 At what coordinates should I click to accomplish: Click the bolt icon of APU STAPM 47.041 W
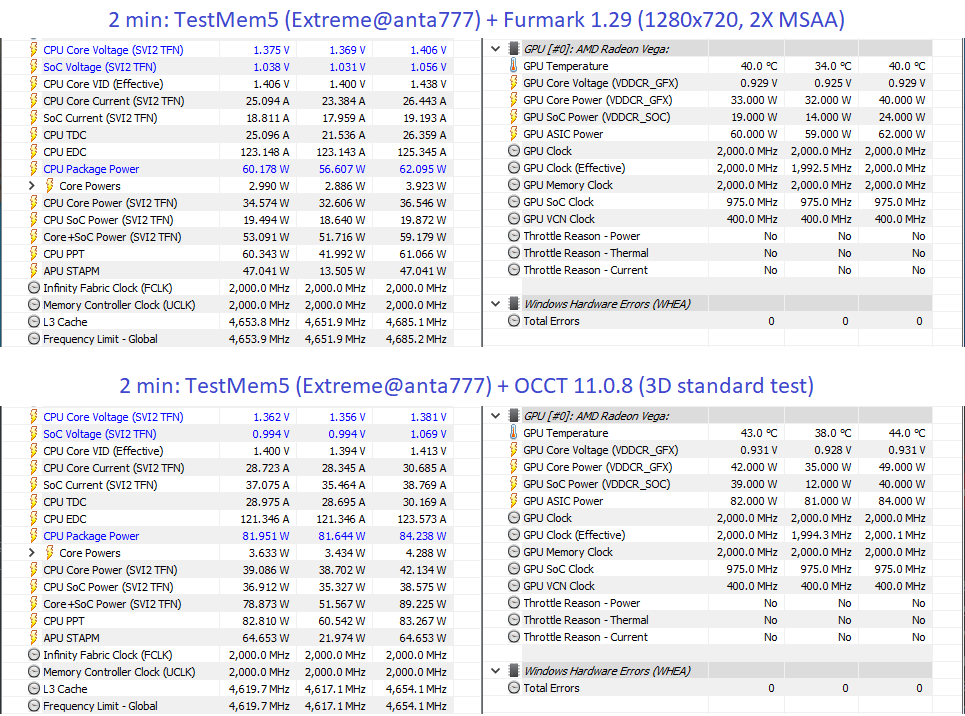(x=34, y=270)
